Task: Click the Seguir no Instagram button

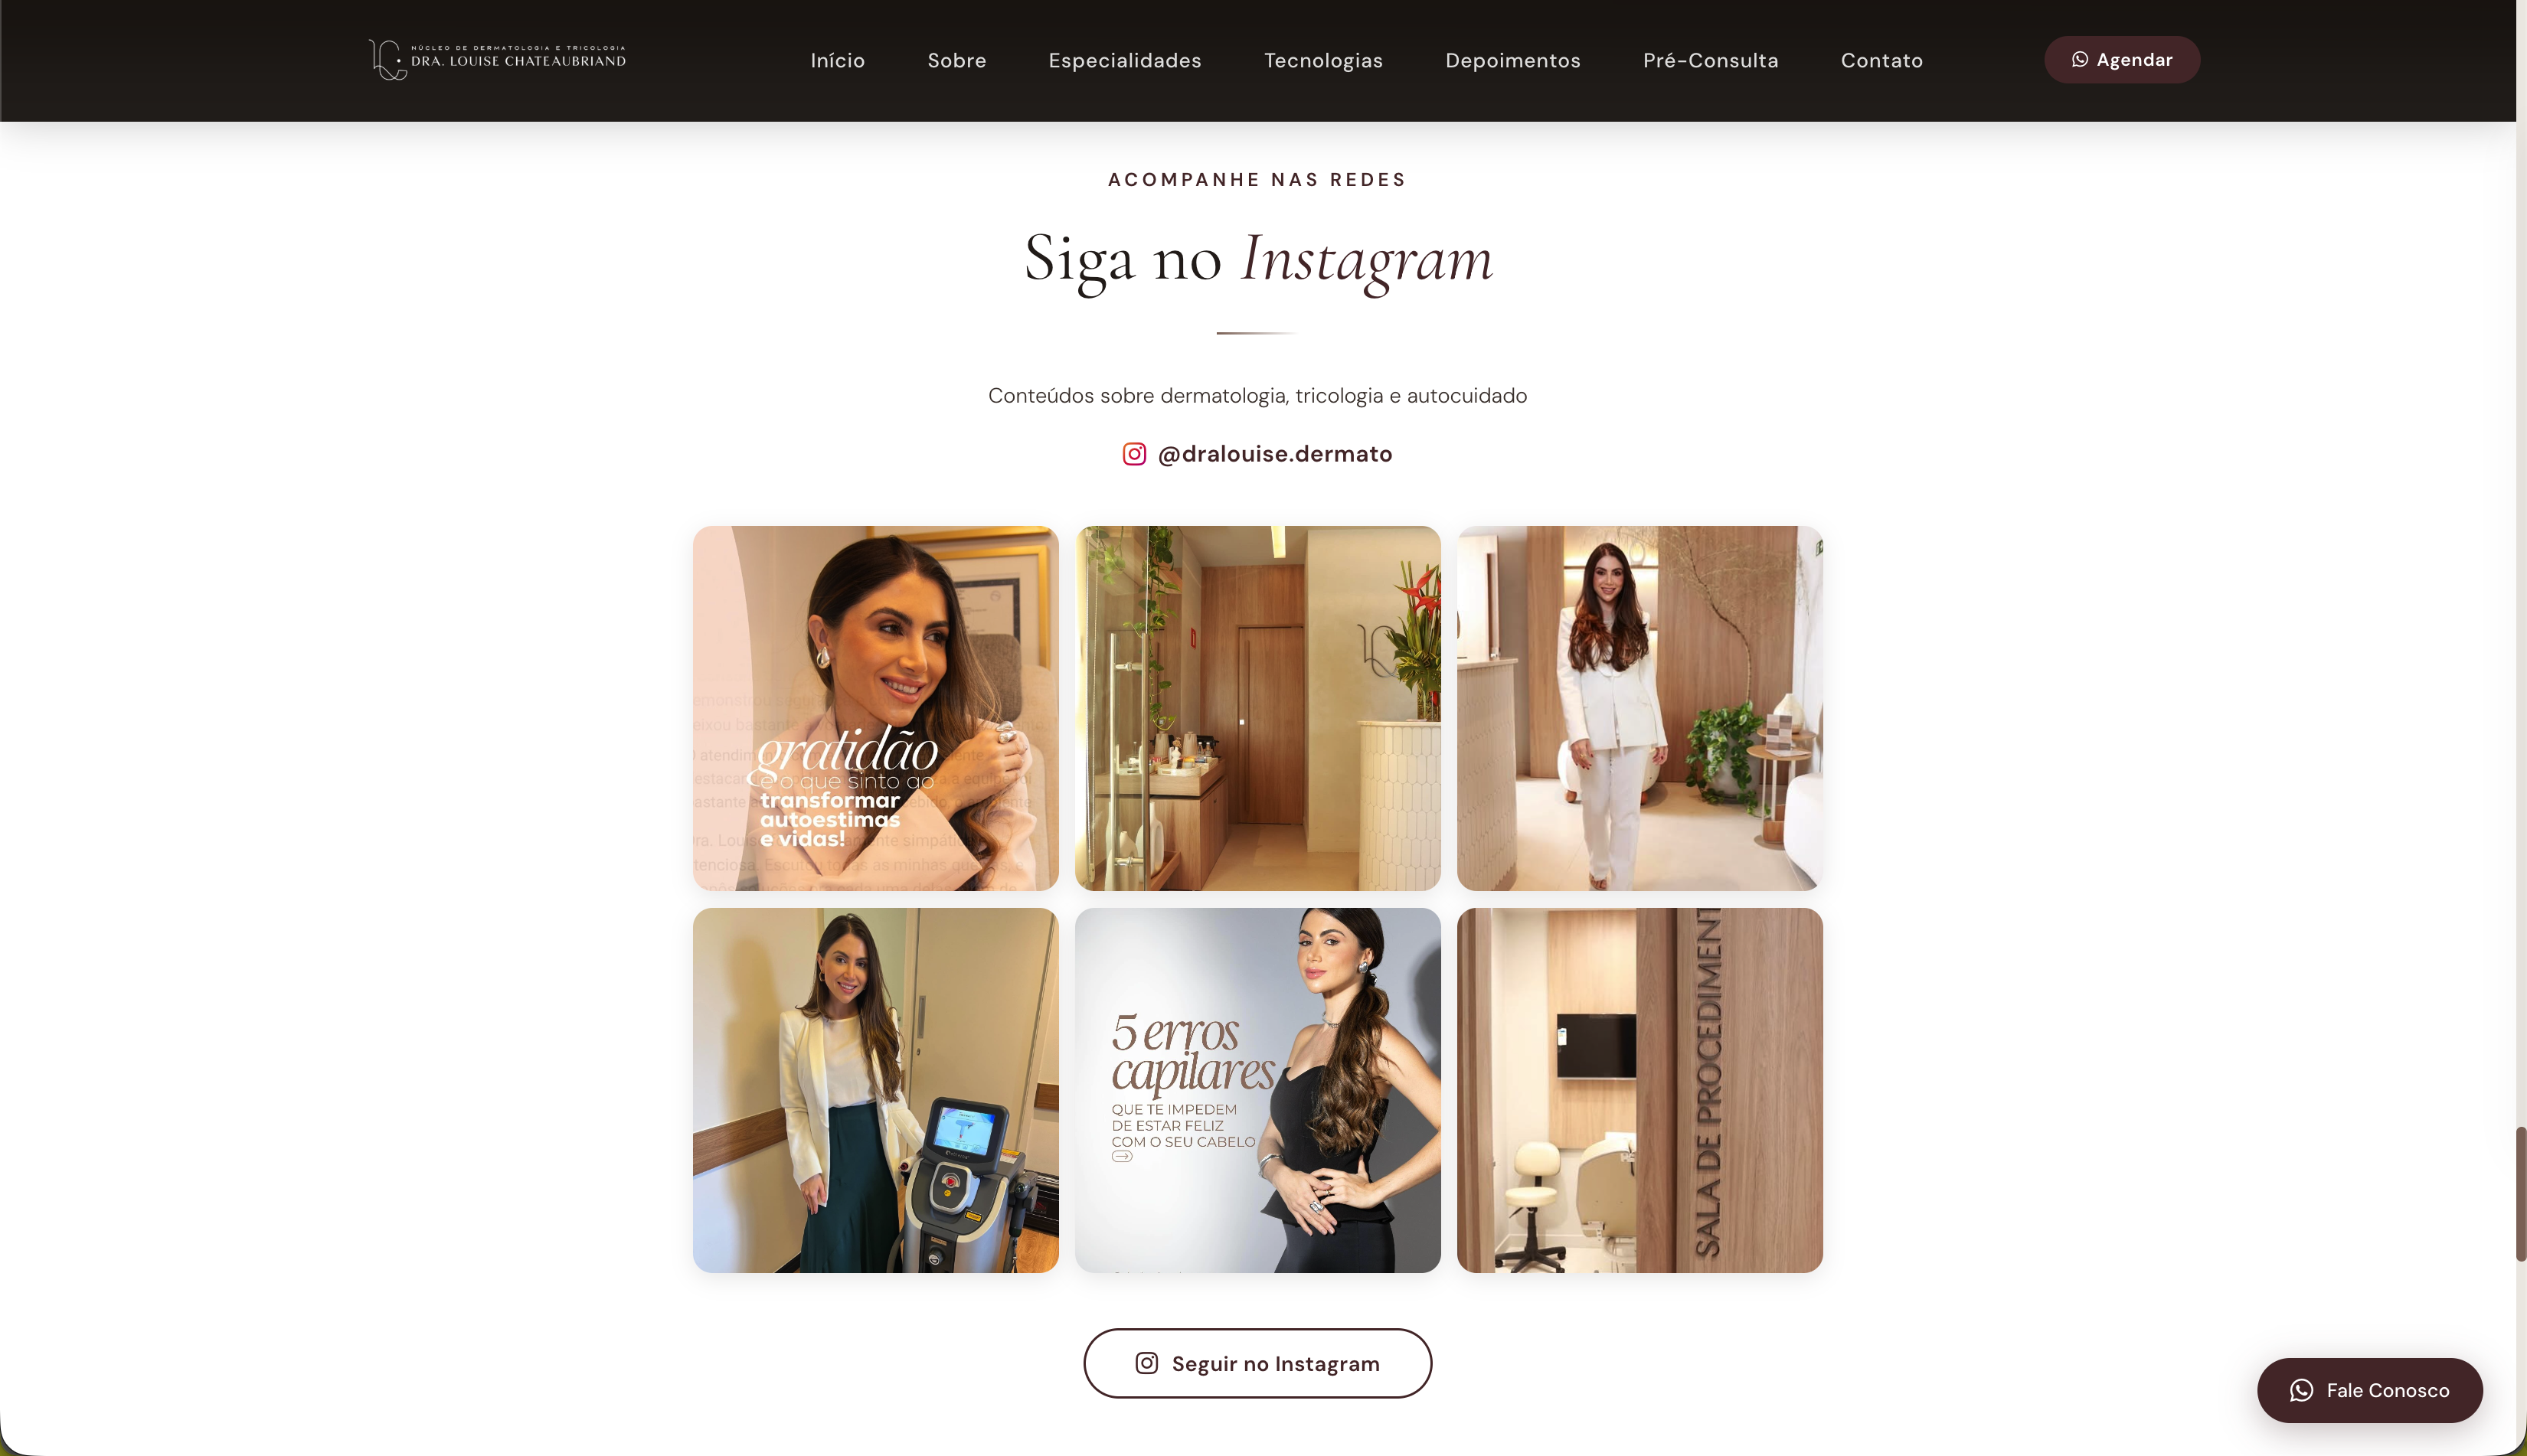Action: click(x=1258, y=1363)
